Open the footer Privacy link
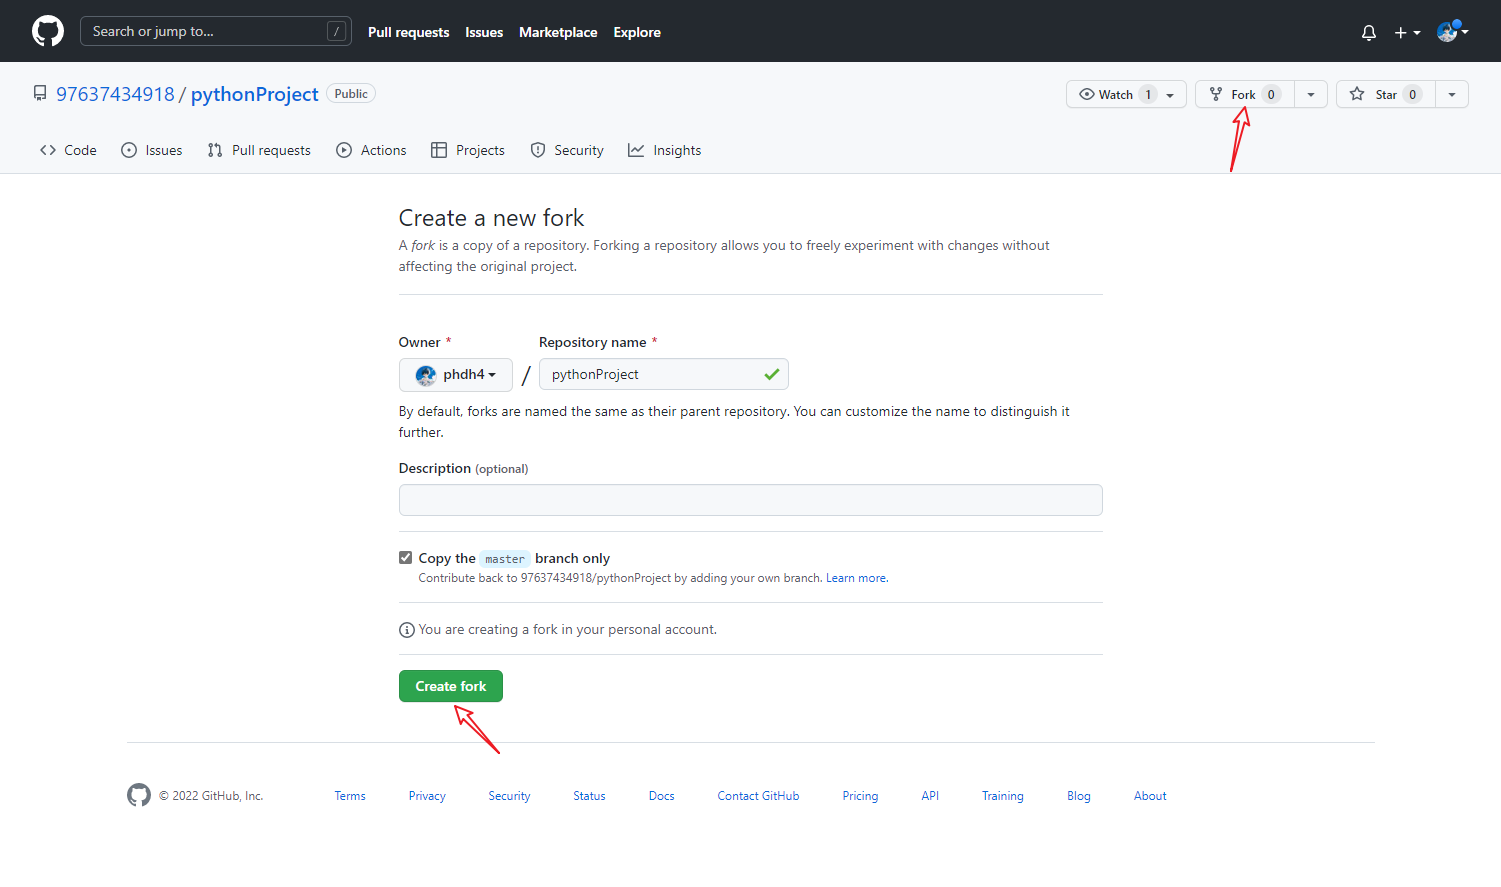1501x887 pixels. pyautogui.click(x=427, y=796)
